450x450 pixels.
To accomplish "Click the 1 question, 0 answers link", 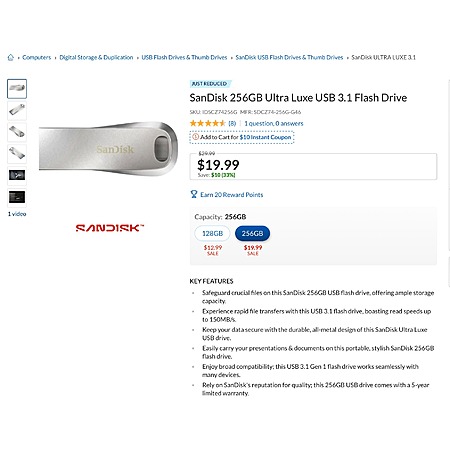I will 274,123.
